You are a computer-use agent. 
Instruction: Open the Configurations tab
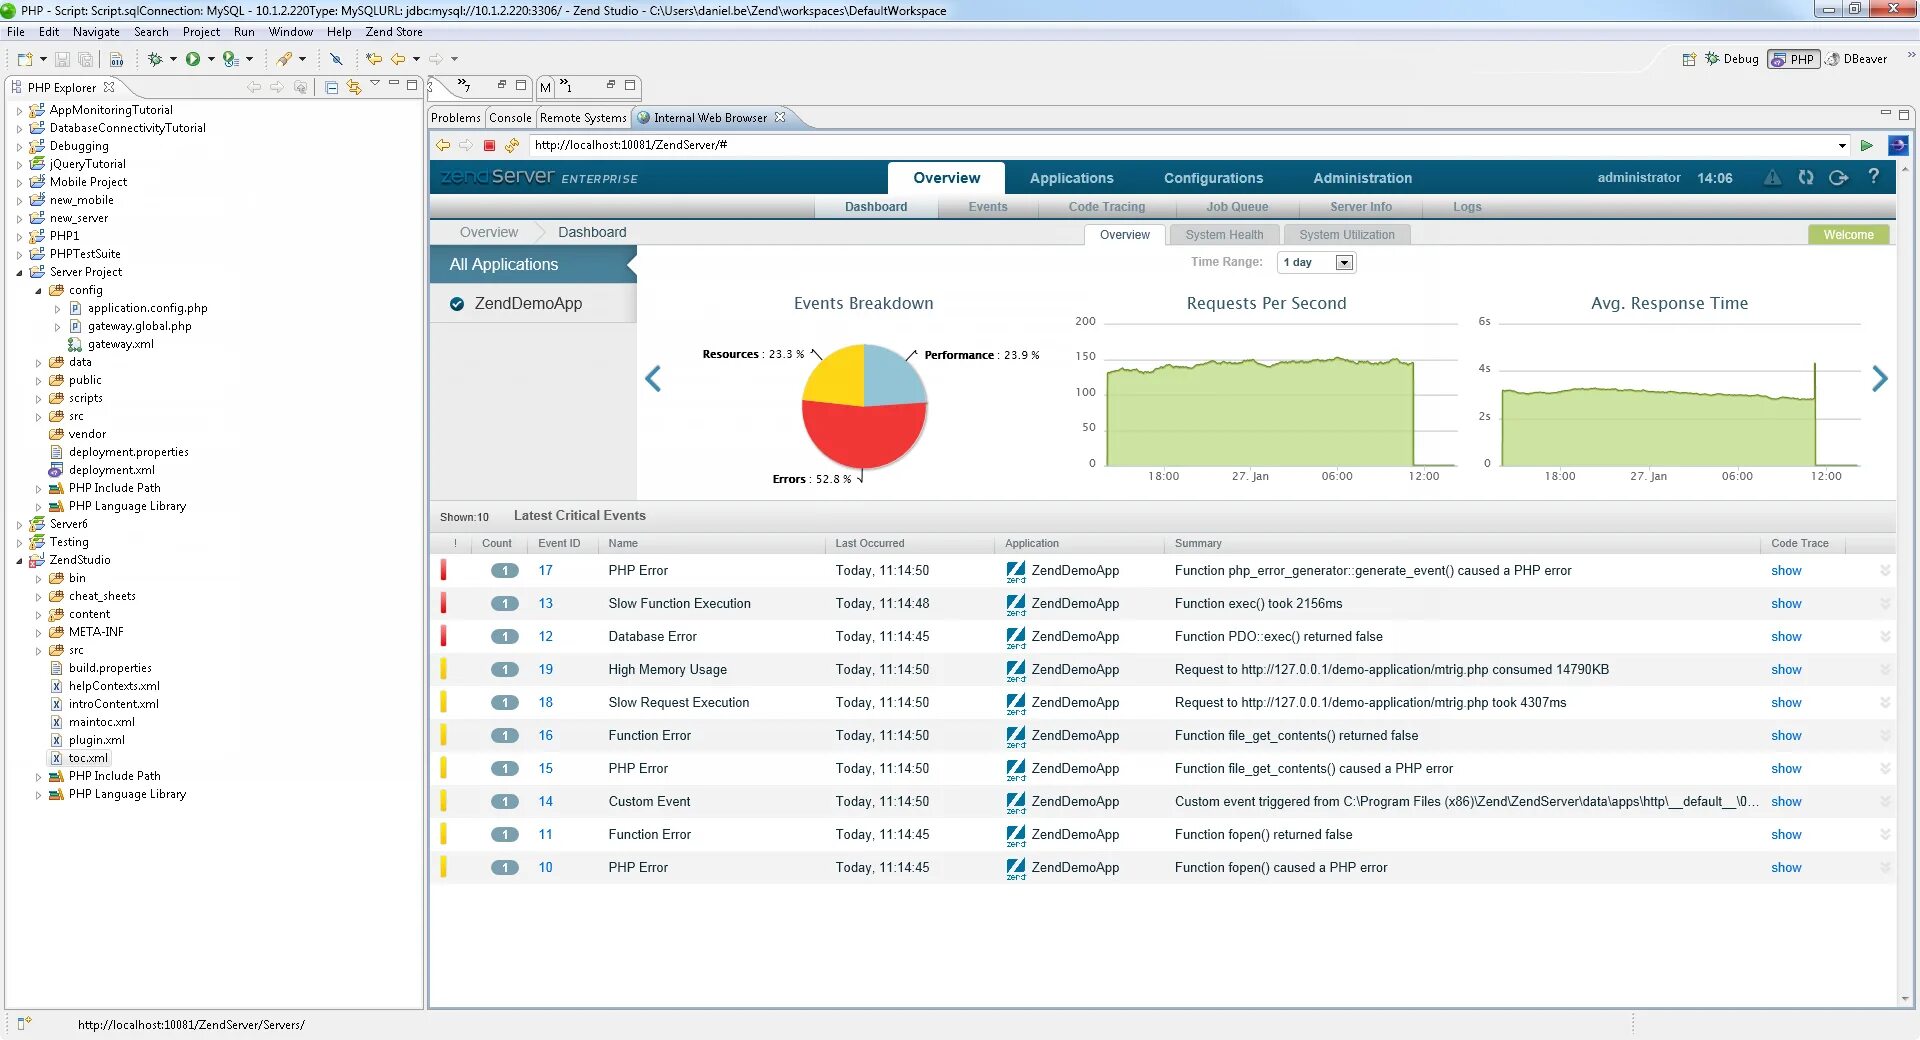1213,178
